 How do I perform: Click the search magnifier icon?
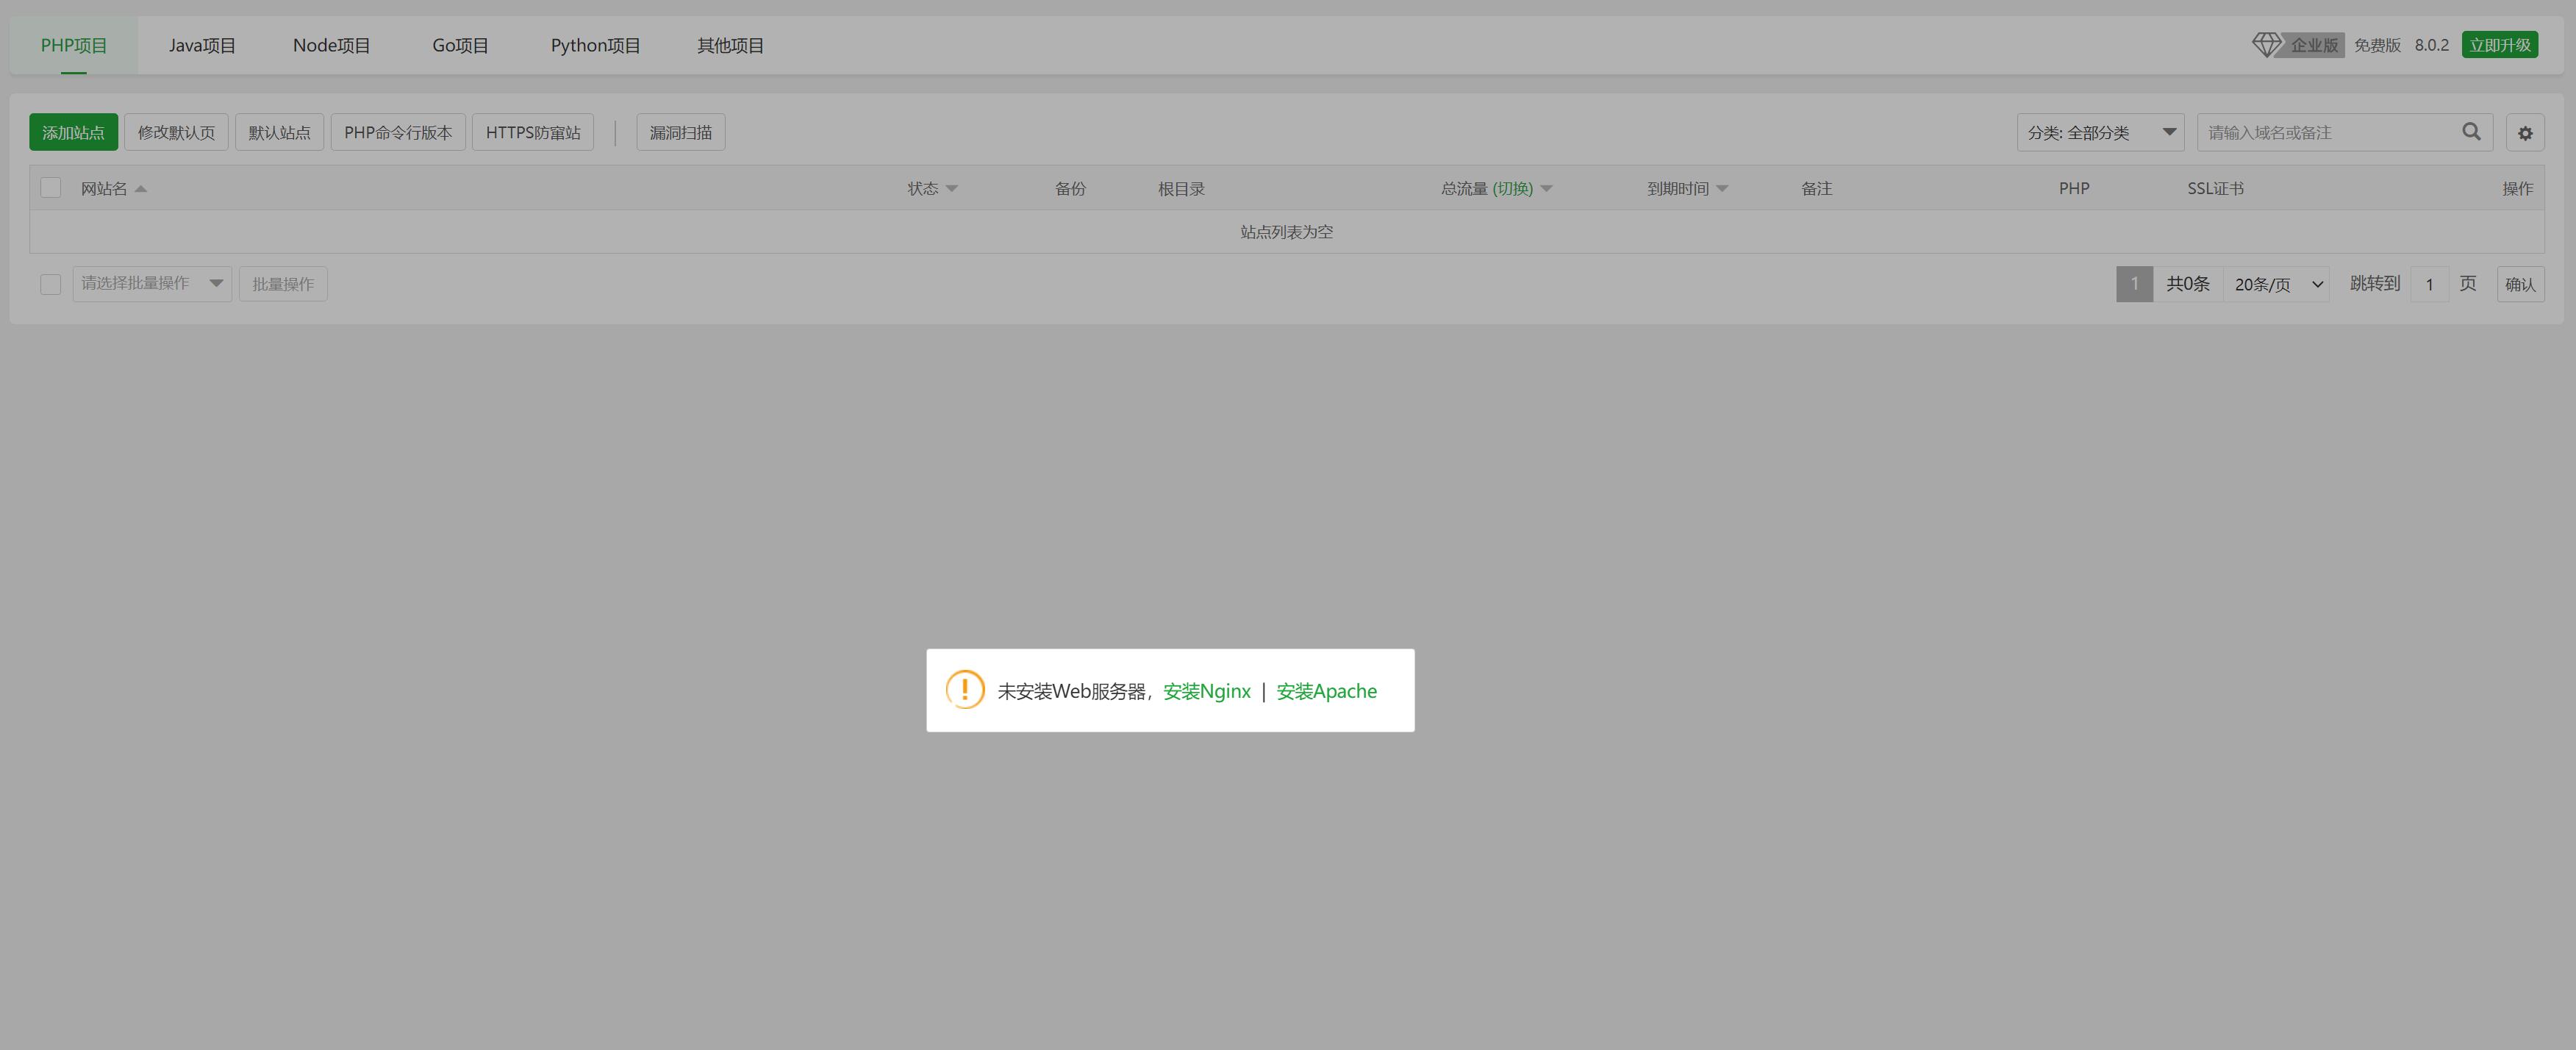(2470, 132)
